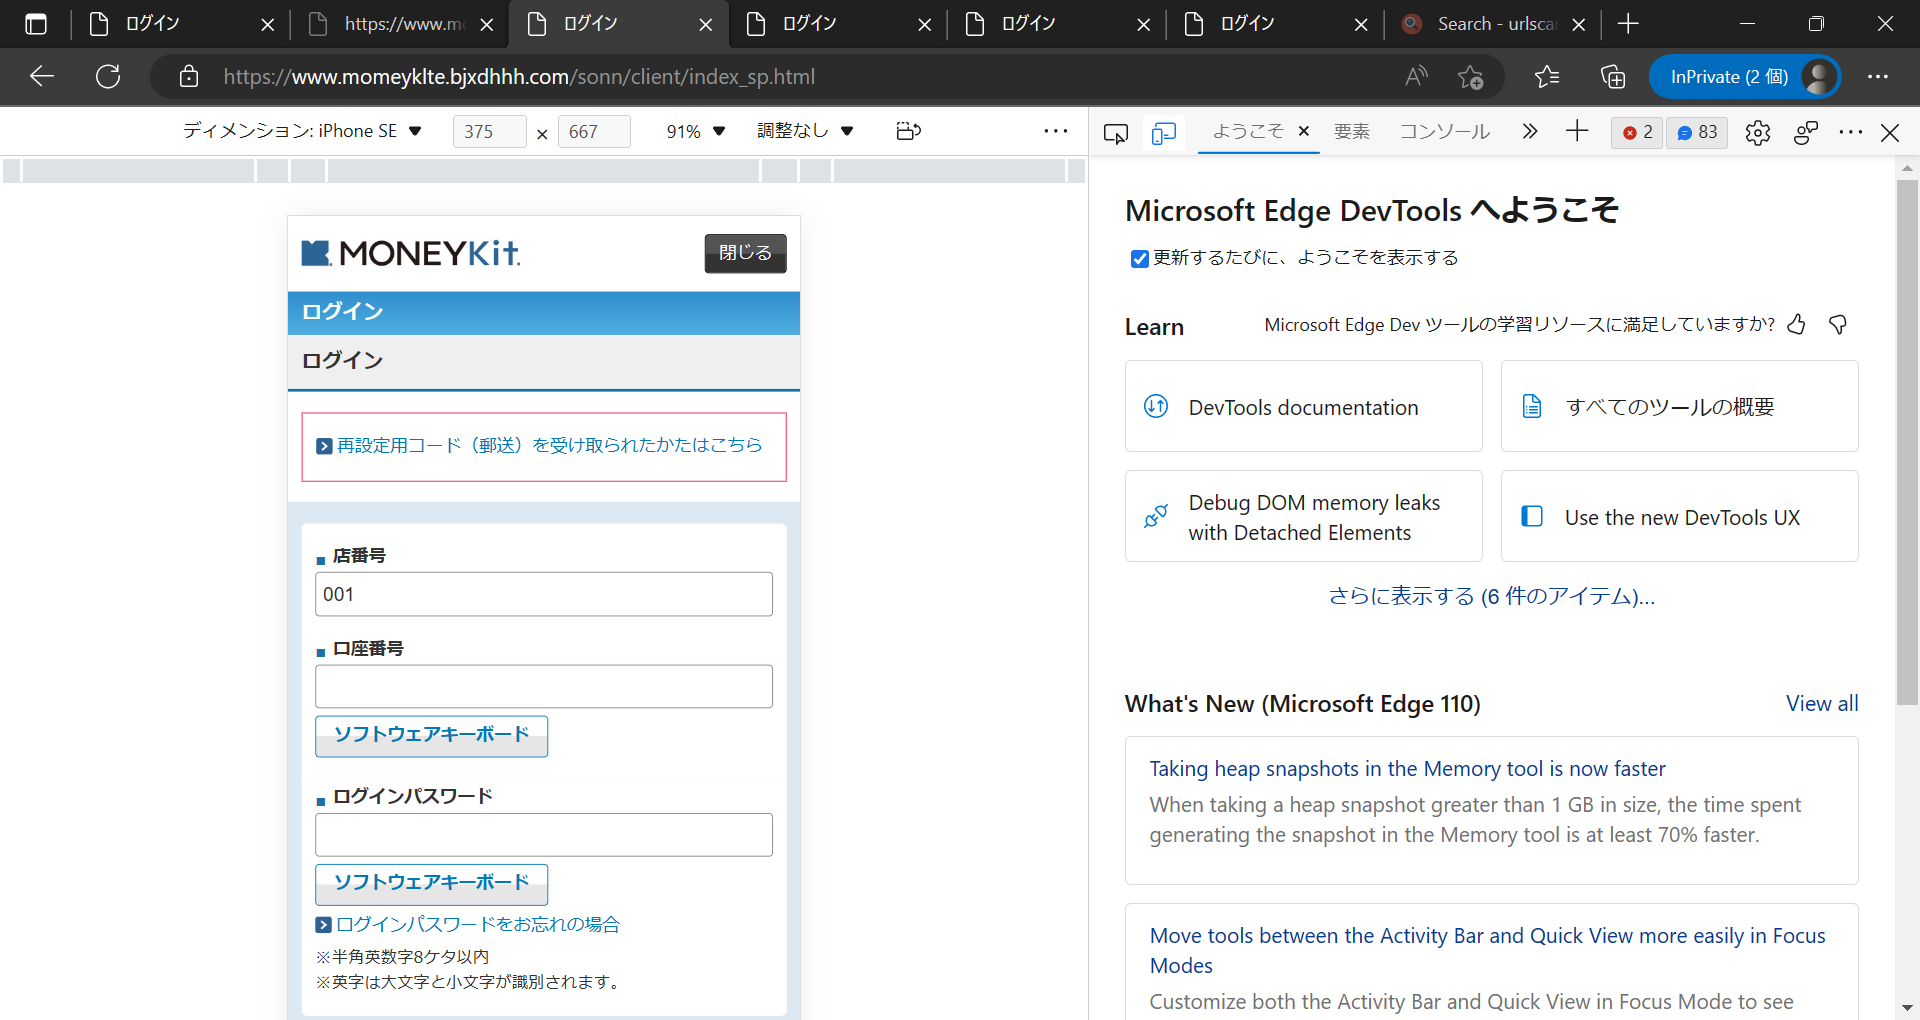Open Taking heap snapshots article link
The image size is (1920, 1020).
click(x=1407, y=768)
